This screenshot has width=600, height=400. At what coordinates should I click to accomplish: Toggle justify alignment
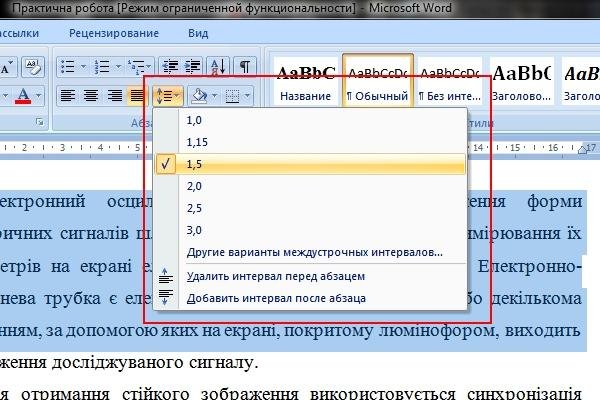coord(138,96)
